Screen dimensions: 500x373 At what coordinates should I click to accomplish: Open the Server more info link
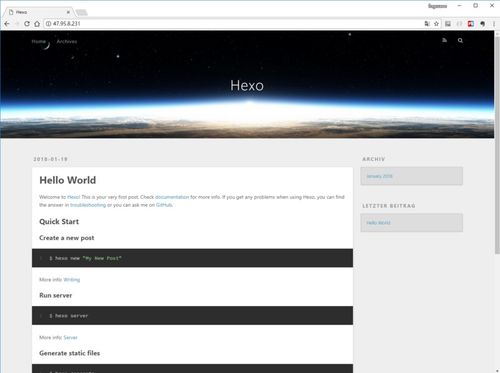[70, 338]
